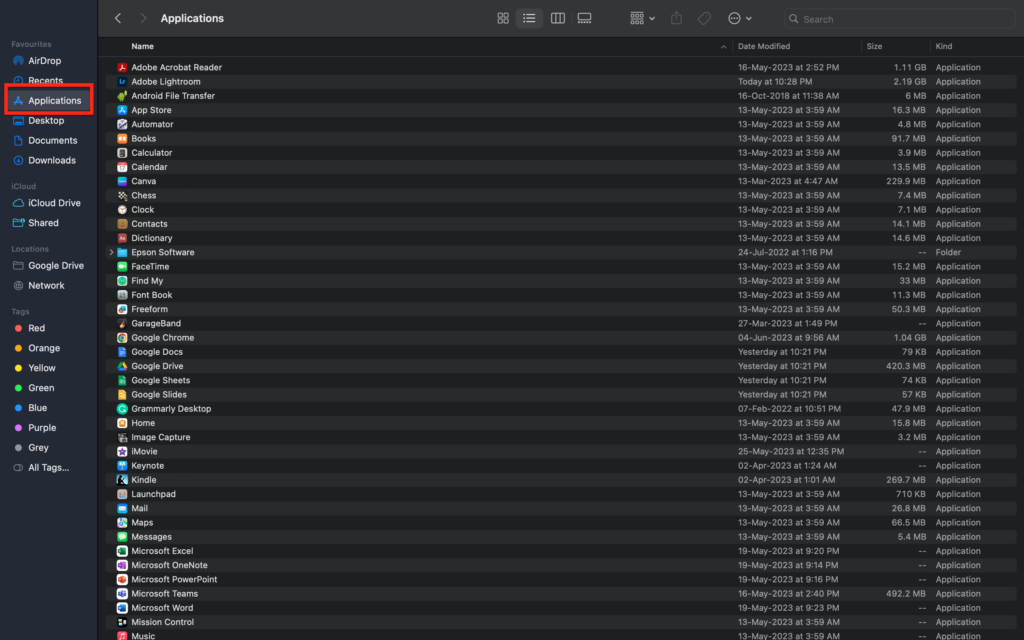
Task: Select the Mission Control row
Action: point(561,622)
